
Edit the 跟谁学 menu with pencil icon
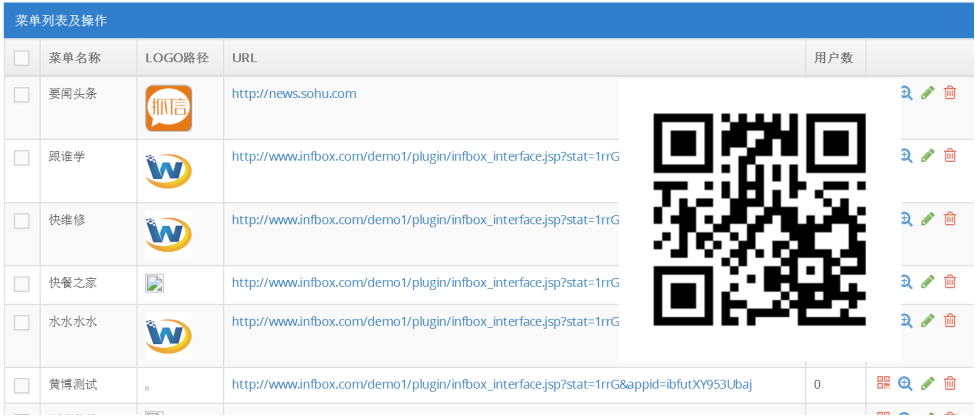928,155
